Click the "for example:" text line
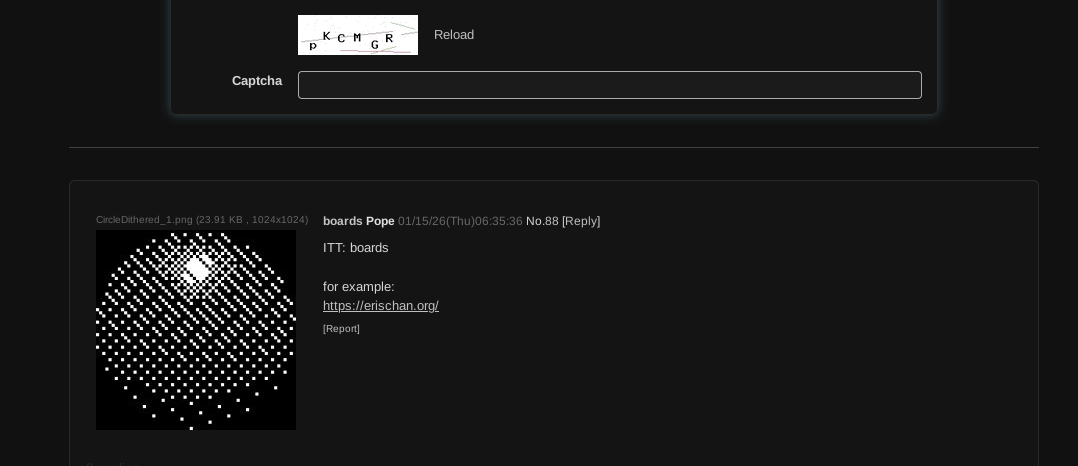 [358, 287]
